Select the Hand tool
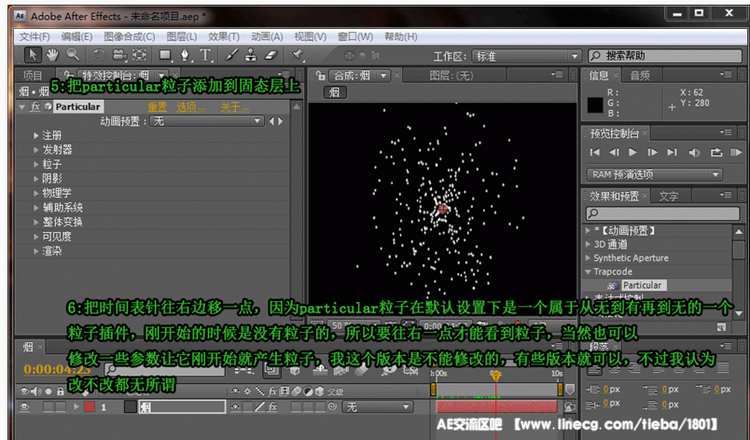The height and width of the screenshot is (440, 750). pyautogui.click(x=52, y=55)
